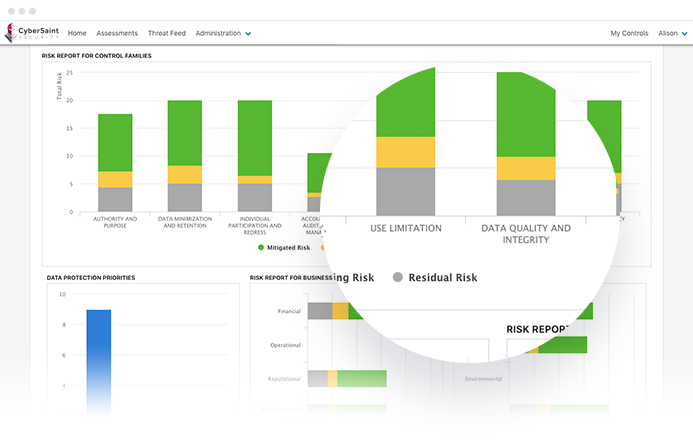Toggle the Mitigated Risk legend entry
The height and width of the screenshot is (448, 693).
click(x=284, y=247)
